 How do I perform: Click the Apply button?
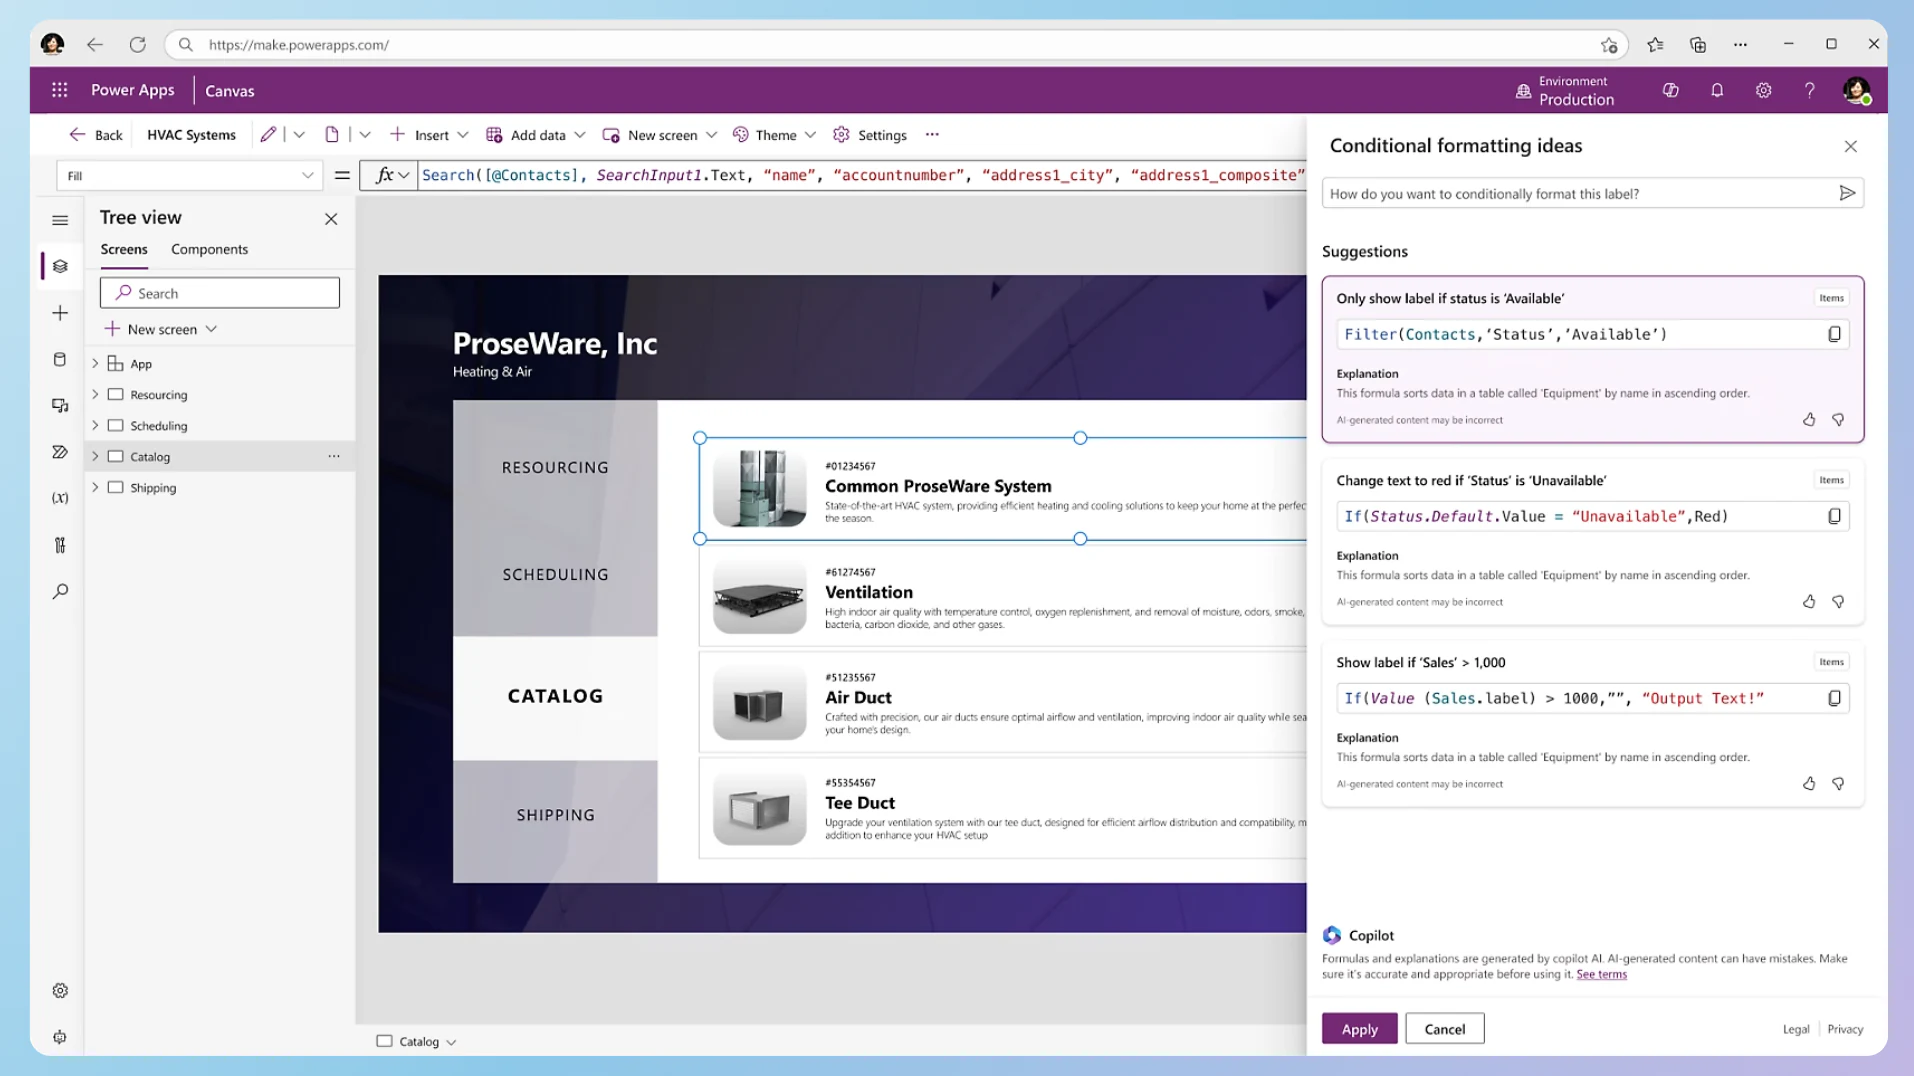pyautogui.click(x=1359, y=1029)
